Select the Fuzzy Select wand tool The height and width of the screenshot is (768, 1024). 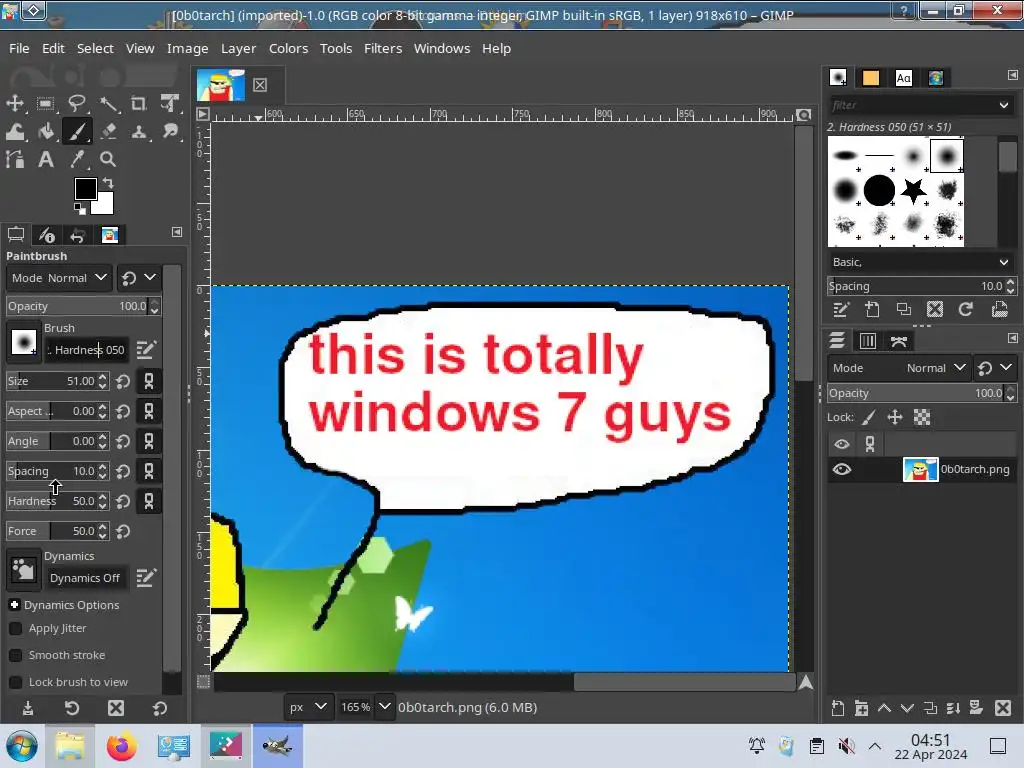point(108,103)
